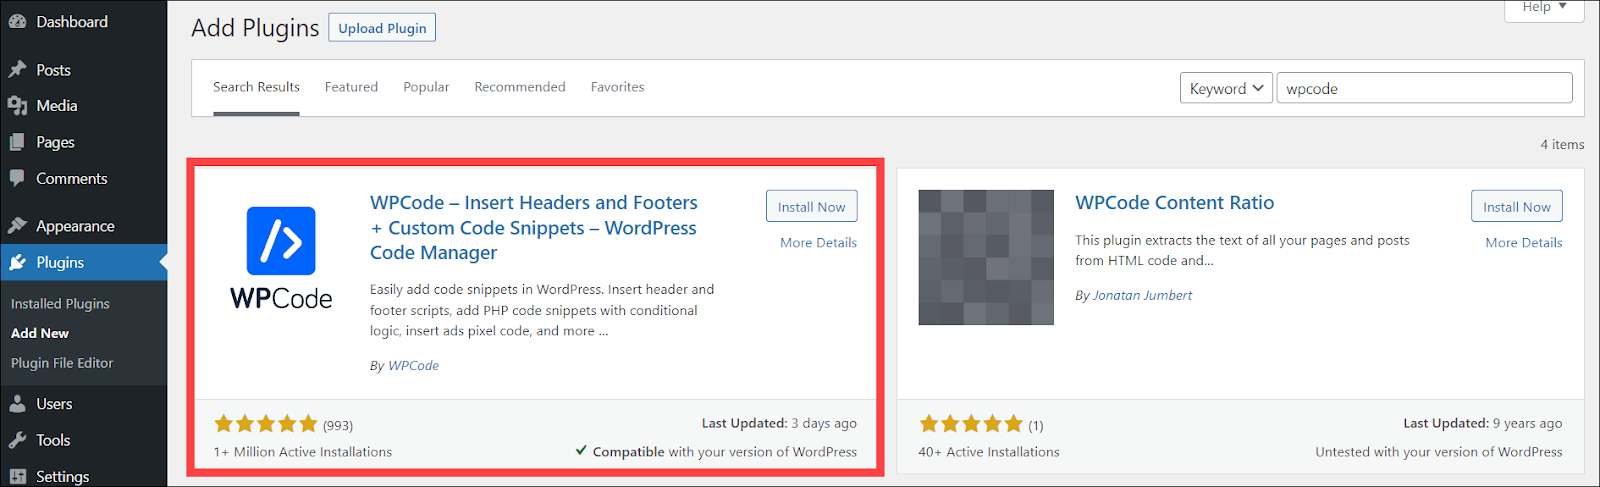This screenshot has height=487, width=1600.
Task: Click '1+ Million Active Installations' text
Action: 303,452
